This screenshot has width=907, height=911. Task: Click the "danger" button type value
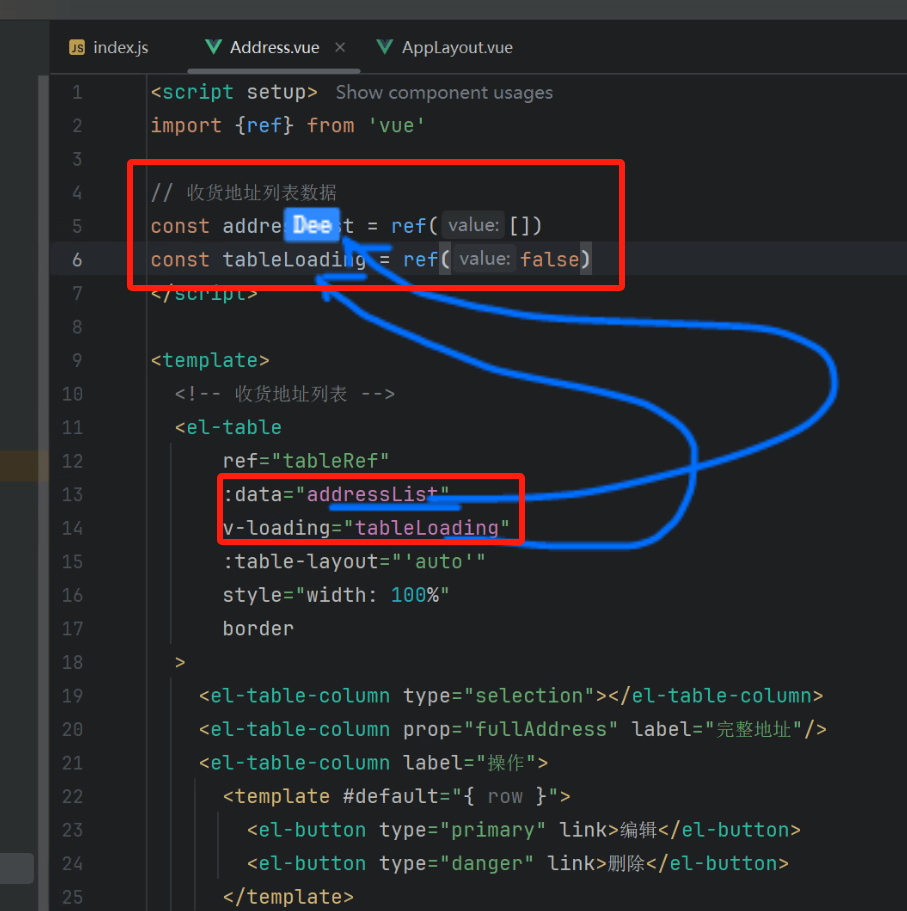(487, 863)
